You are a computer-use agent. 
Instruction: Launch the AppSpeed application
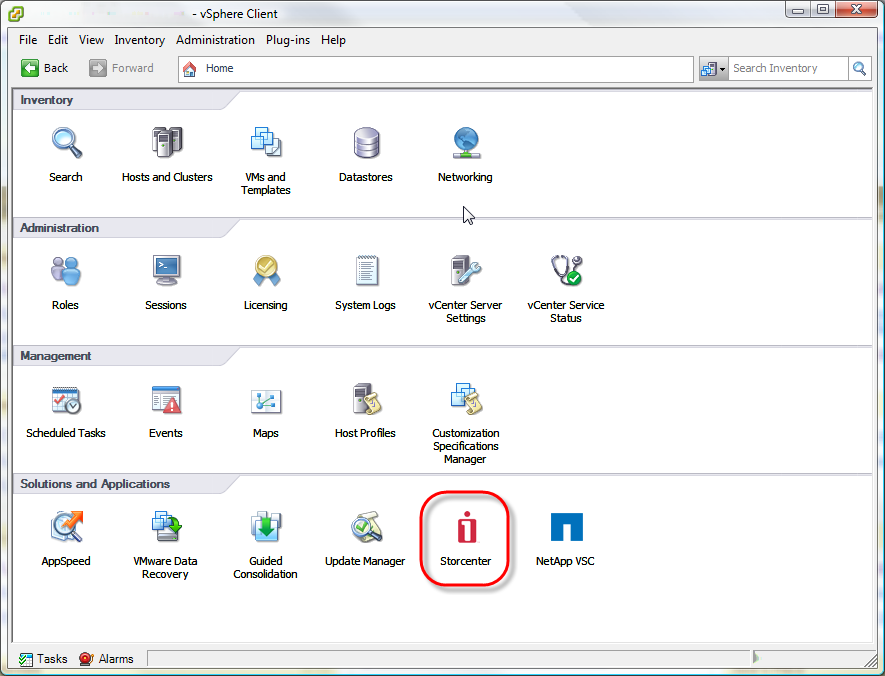pyautogui.click(x=67, y=526)
